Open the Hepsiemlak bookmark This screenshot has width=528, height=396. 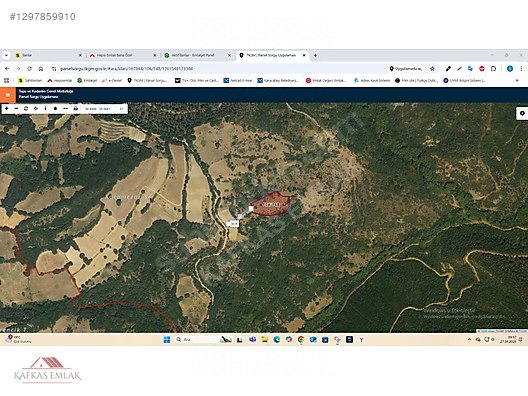(60, 80)
